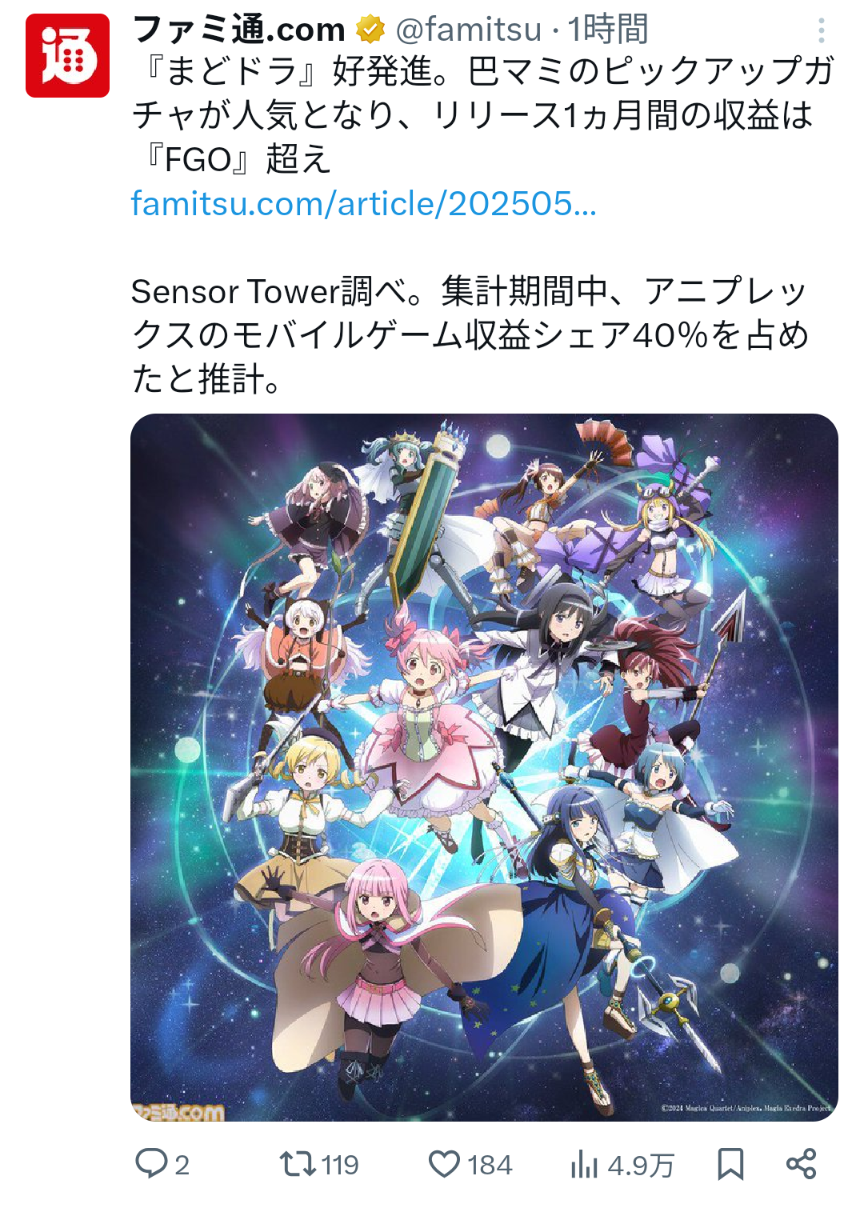Bookmark this tweet
Screen dimensions: 864x1209
(731, 1164)
